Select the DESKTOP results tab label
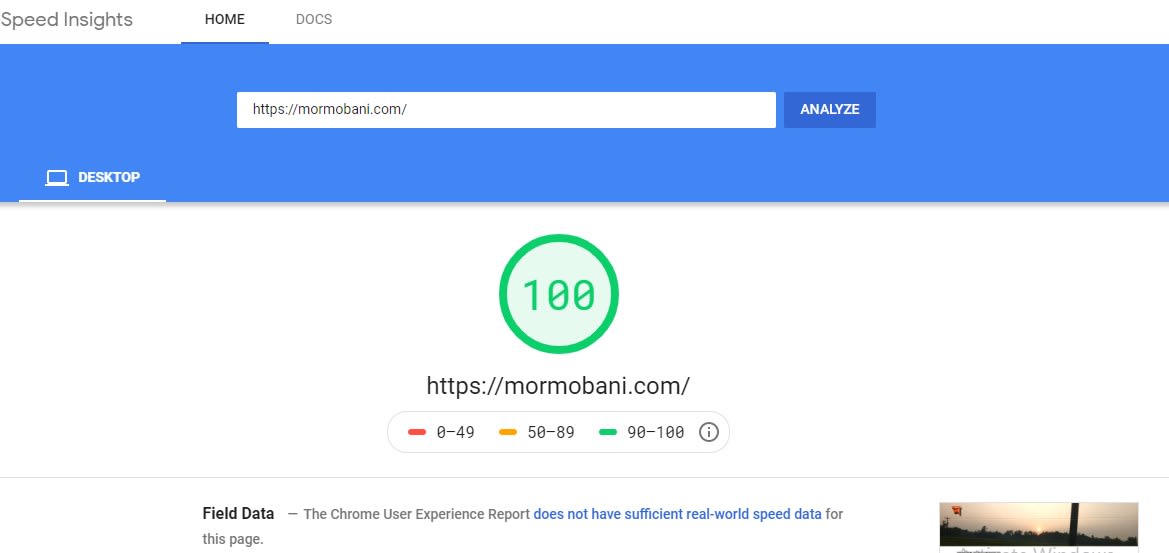Viewport: 1169px width, 553px height. (109, 178)
